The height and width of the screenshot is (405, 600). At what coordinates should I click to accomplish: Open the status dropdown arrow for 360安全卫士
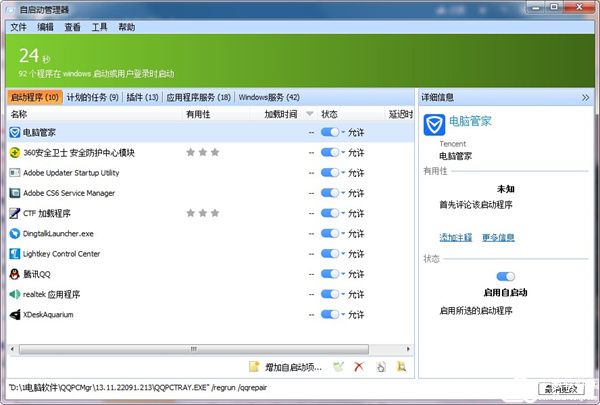click(343, 152)
